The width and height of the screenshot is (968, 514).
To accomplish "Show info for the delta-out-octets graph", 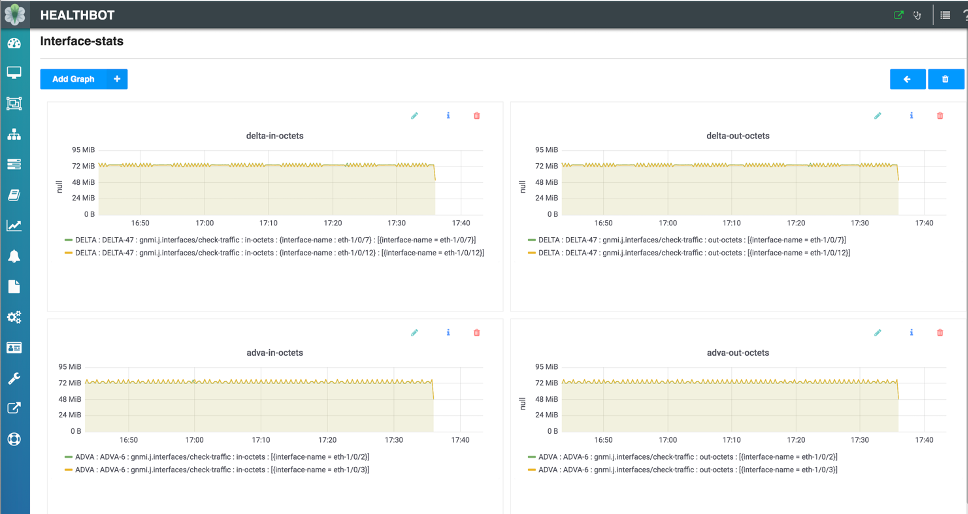I will click(x=911, y=116).
